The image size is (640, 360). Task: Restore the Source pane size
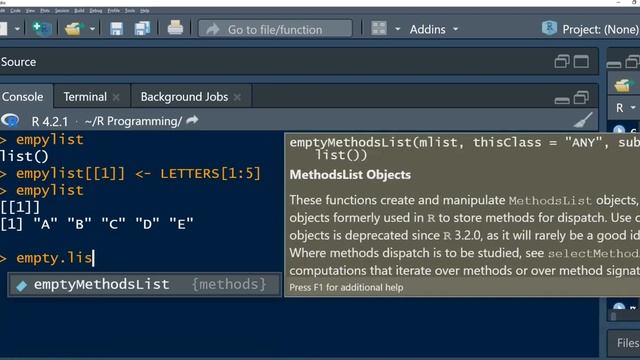562,62
